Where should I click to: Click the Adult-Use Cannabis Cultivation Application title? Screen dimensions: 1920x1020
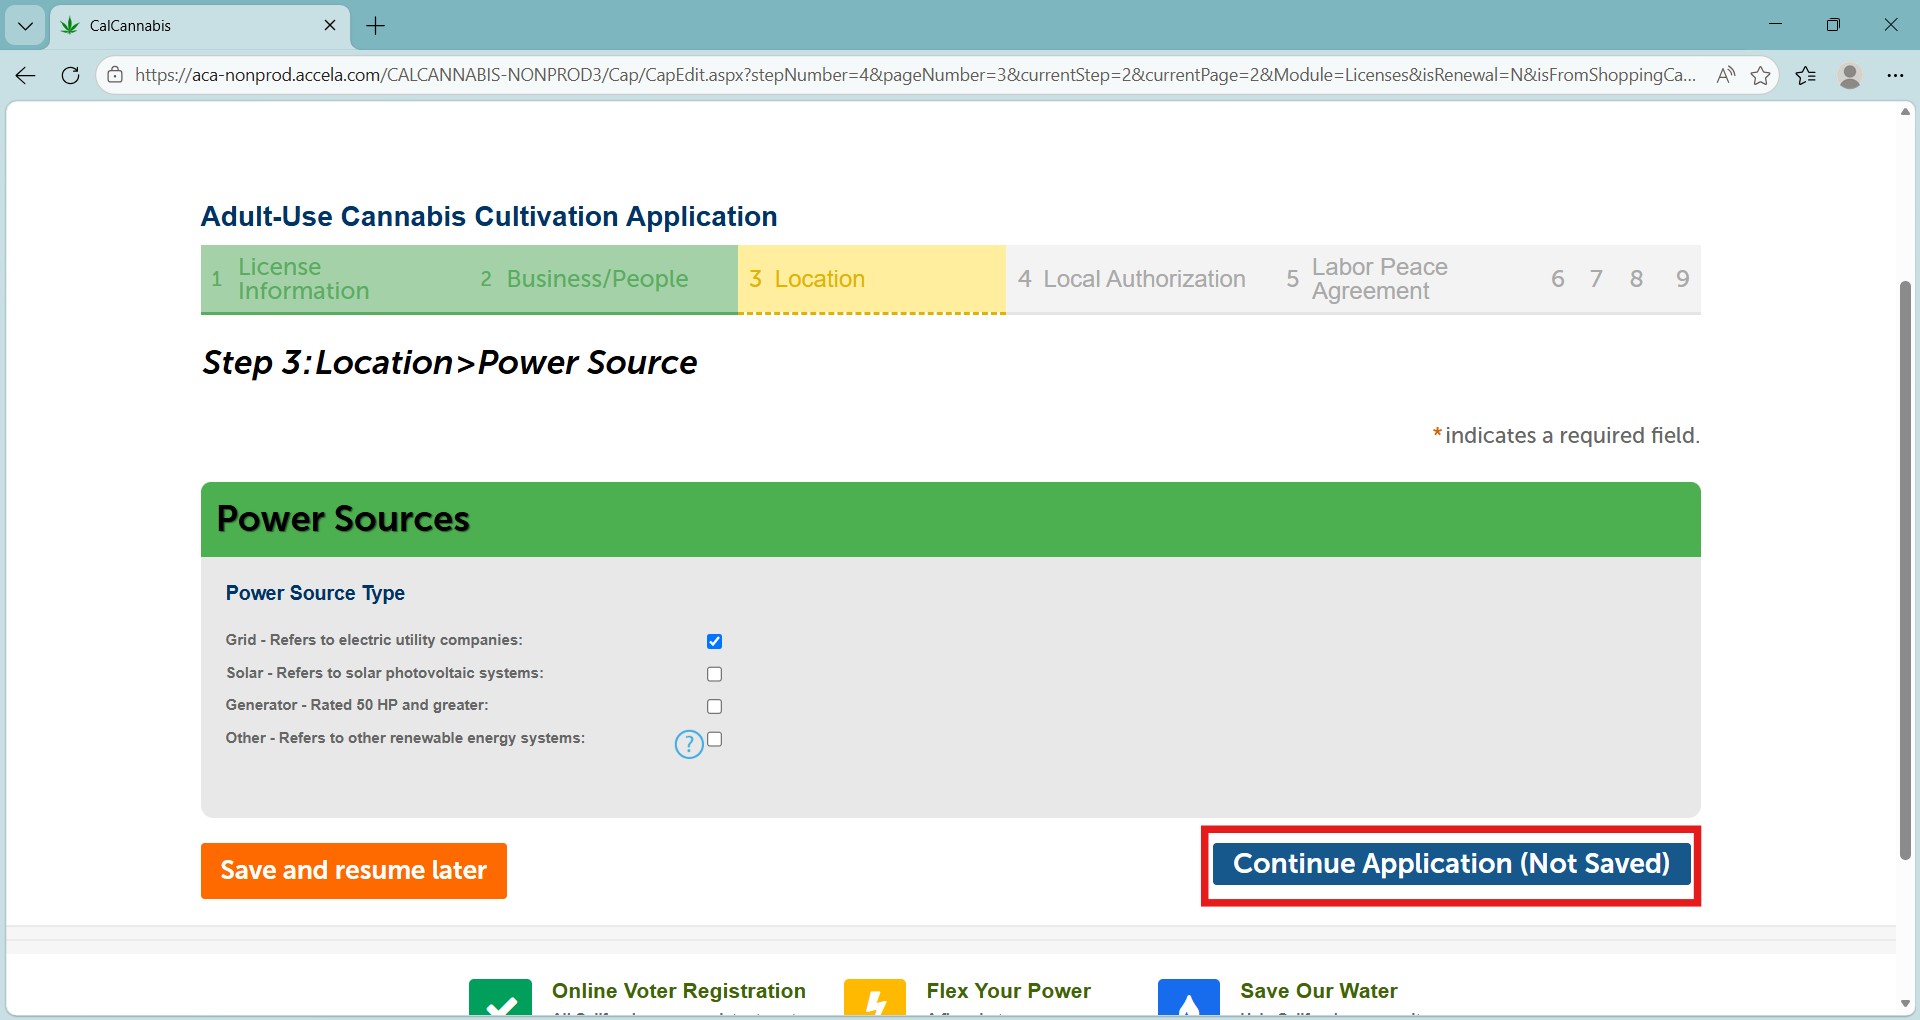coord(489,216)
